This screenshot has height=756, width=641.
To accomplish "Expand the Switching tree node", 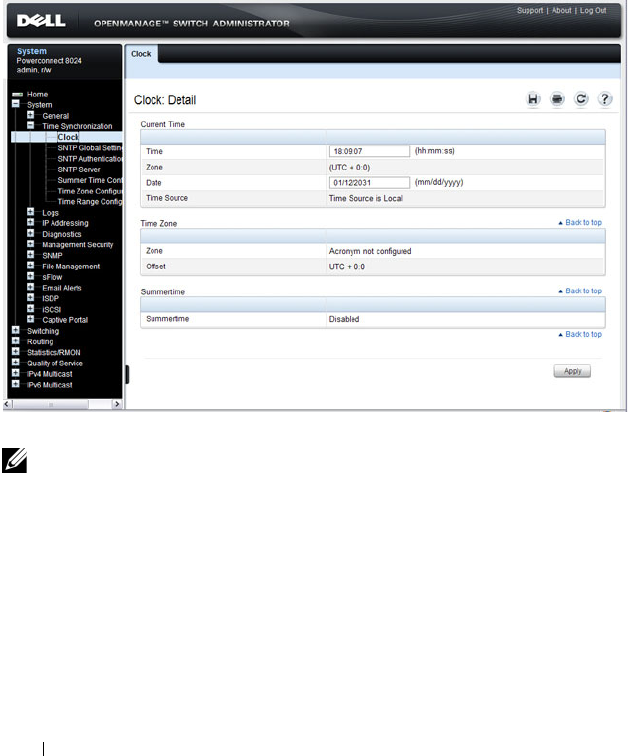I will coord(15,330).
